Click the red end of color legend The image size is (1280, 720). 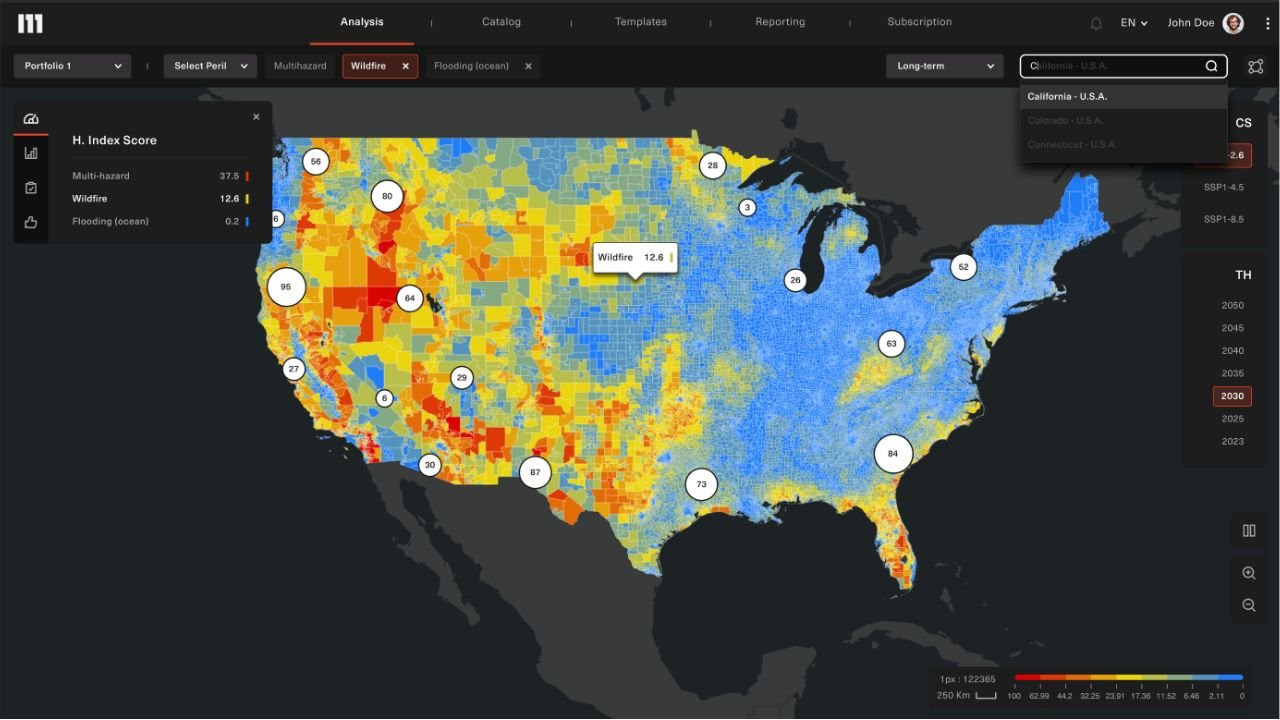pyautogui.click(x=1022, y=677)
